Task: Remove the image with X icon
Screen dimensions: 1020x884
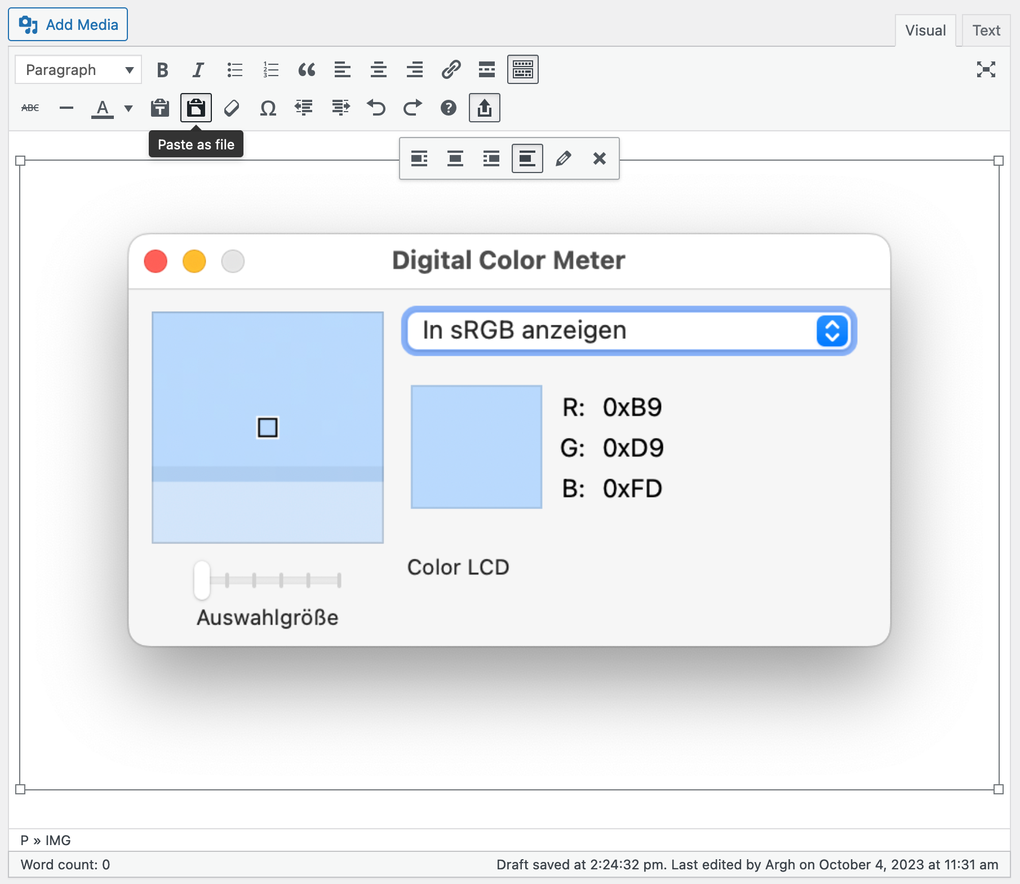Action: point(600,159)
